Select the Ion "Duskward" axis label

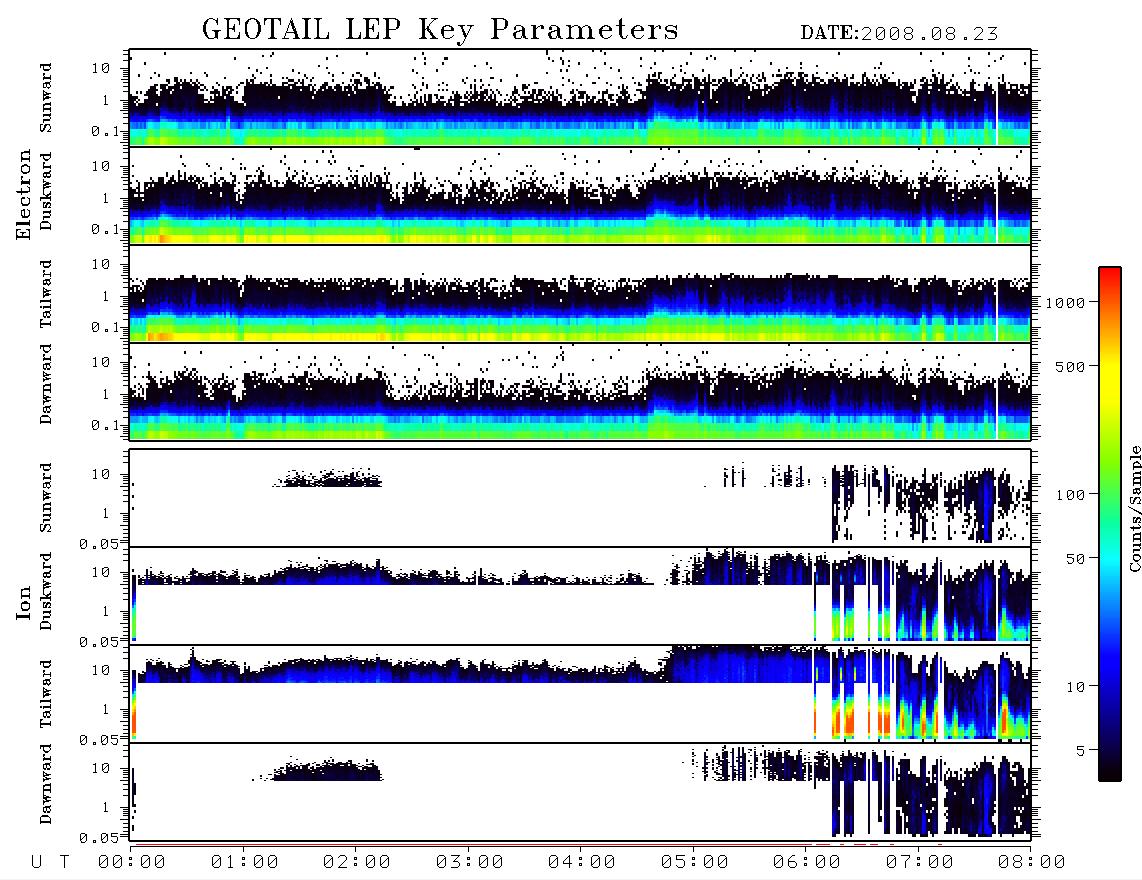point(46,592)
